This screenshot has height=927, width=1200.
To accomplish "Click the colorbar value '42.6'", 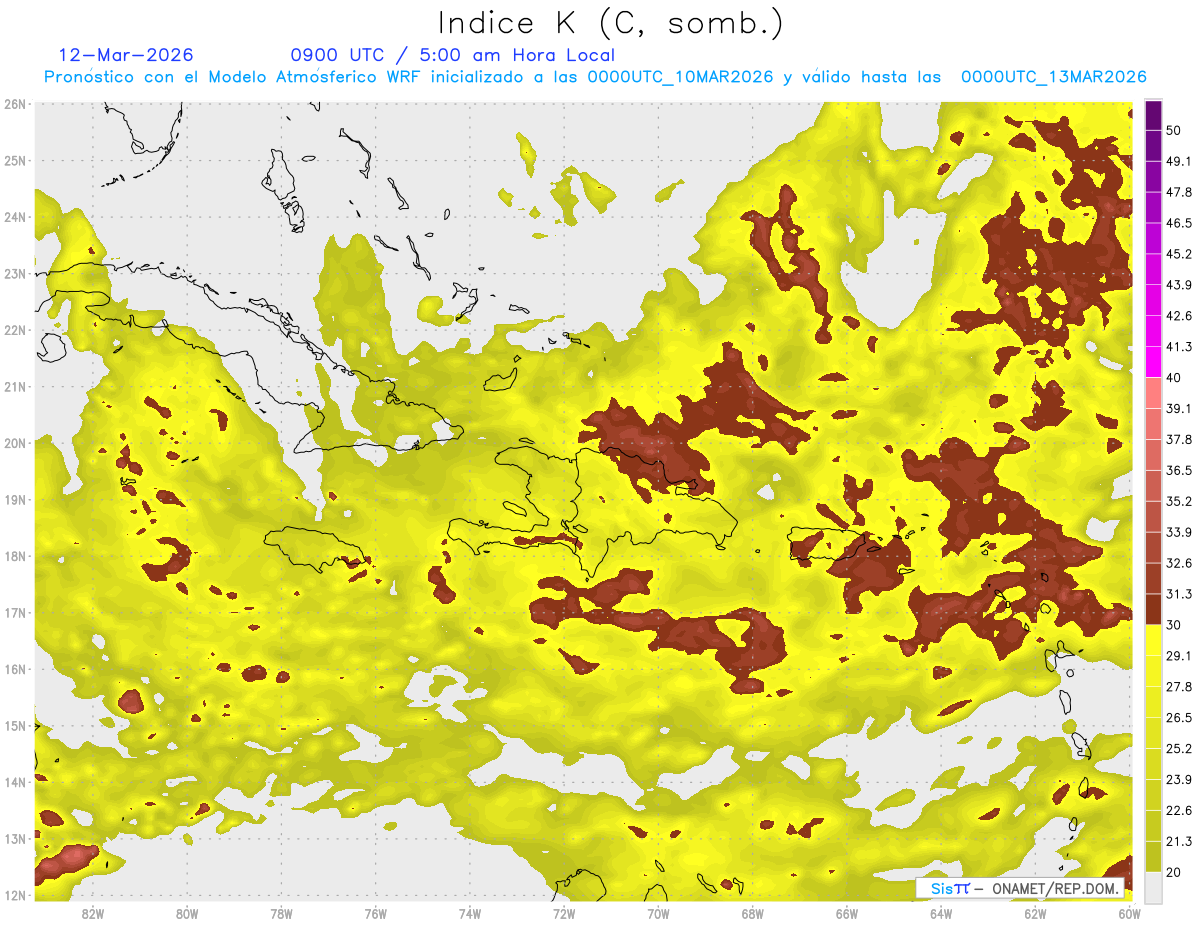I will (1179, 316).
